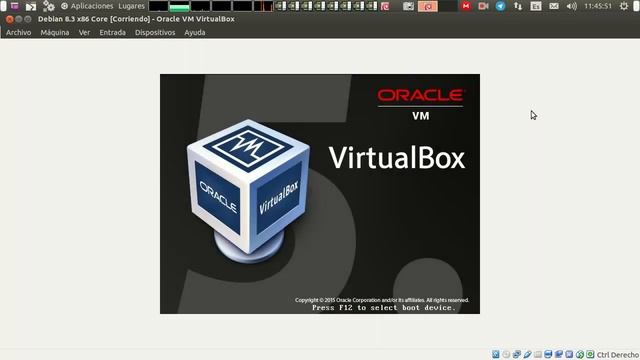Maximize the Debian VM window
This screenshot has width=640, height=360.
pos(28,19)
